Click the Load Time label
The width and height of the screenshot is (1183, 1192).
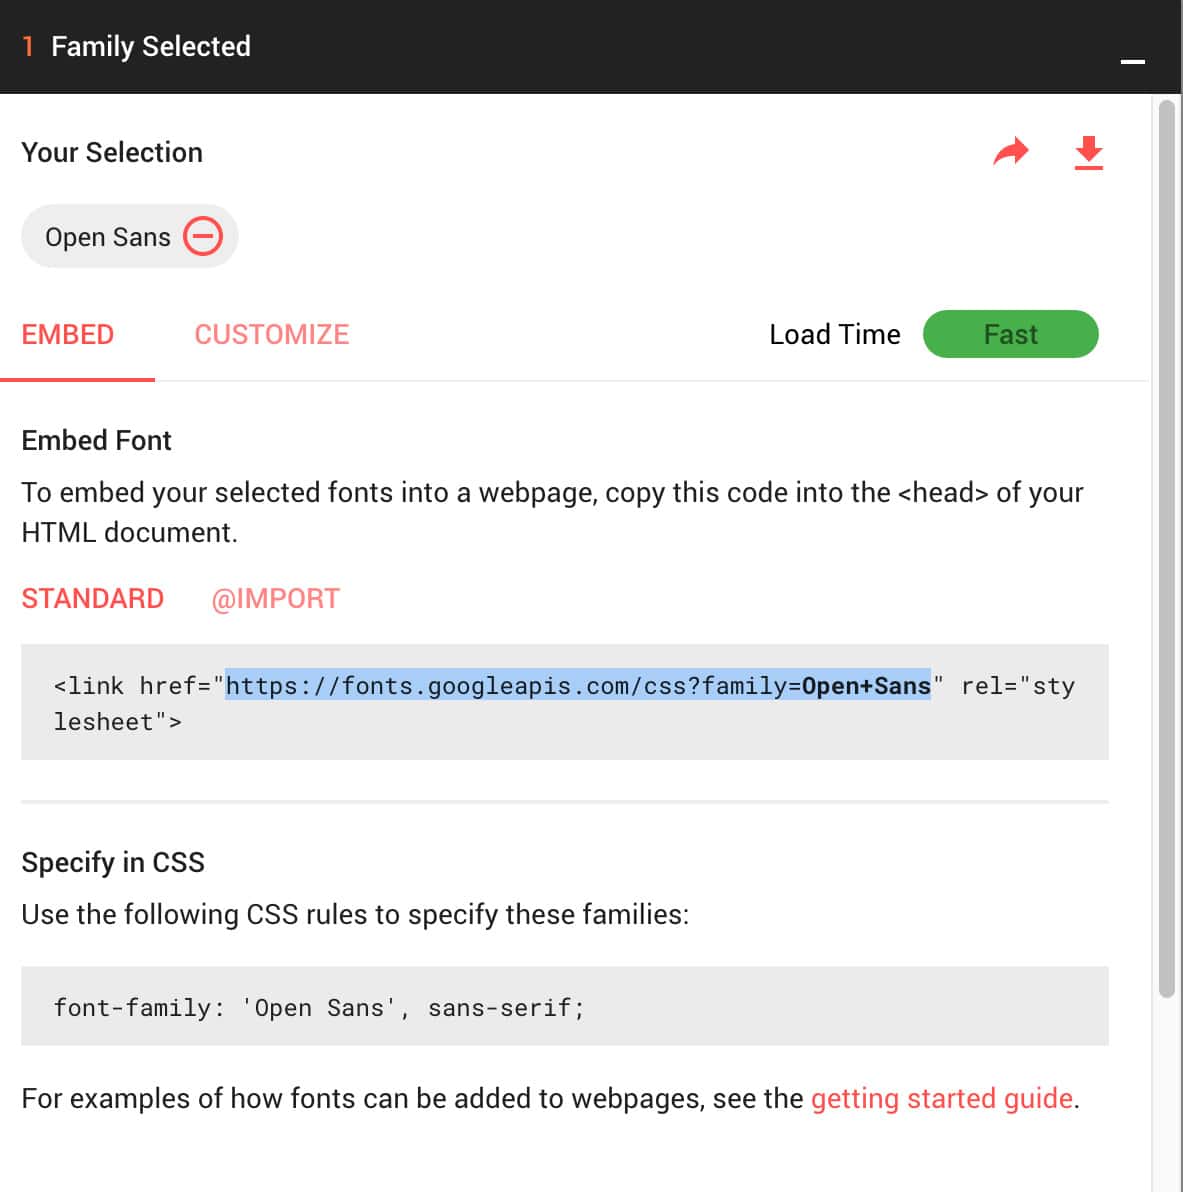point(834,334)
